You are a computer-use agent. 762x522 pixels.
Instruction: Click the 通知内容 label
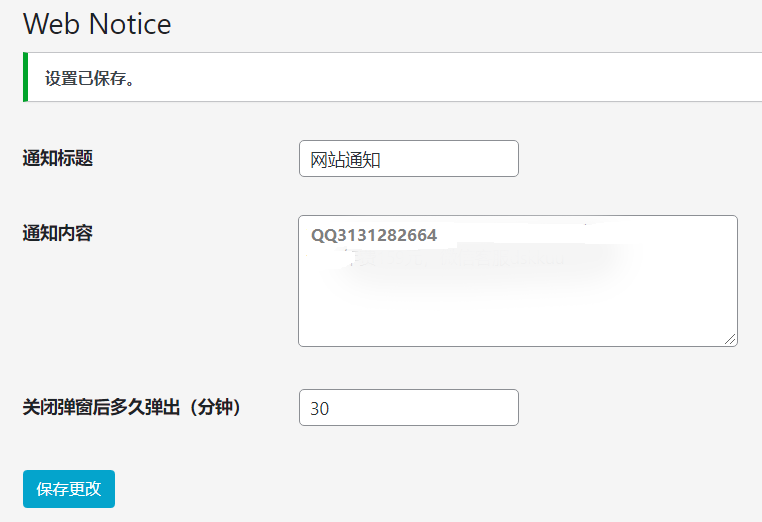pos(57,233)
